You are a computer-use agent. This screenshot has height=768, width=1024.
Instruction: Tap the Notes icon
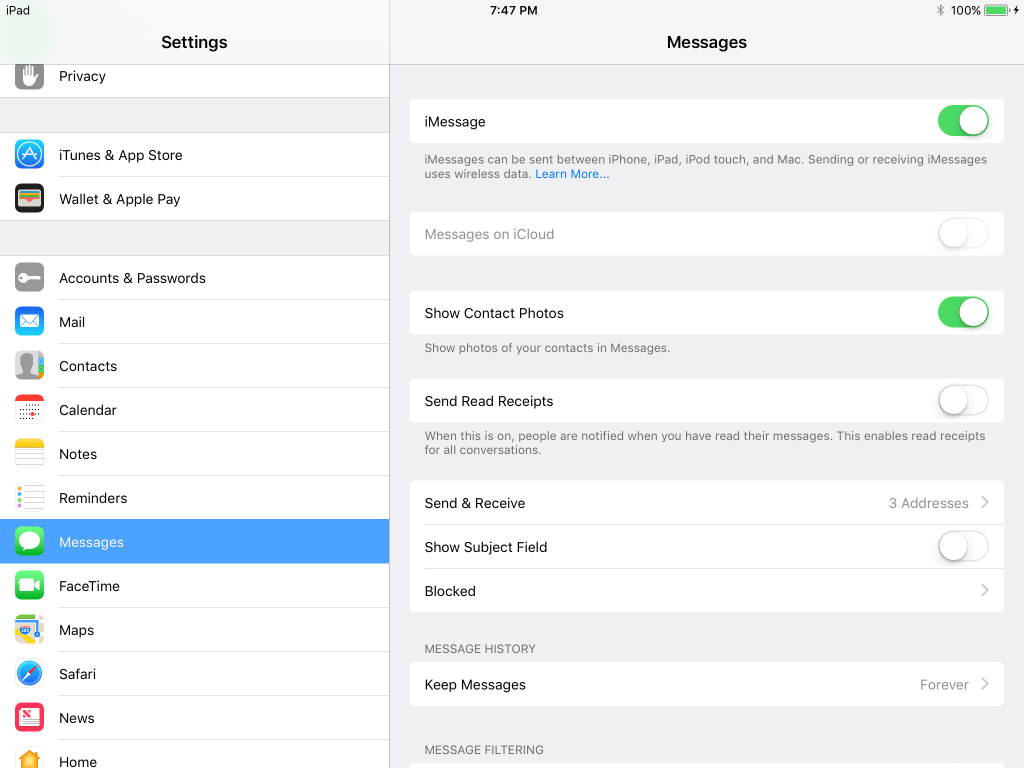(29, 453)
